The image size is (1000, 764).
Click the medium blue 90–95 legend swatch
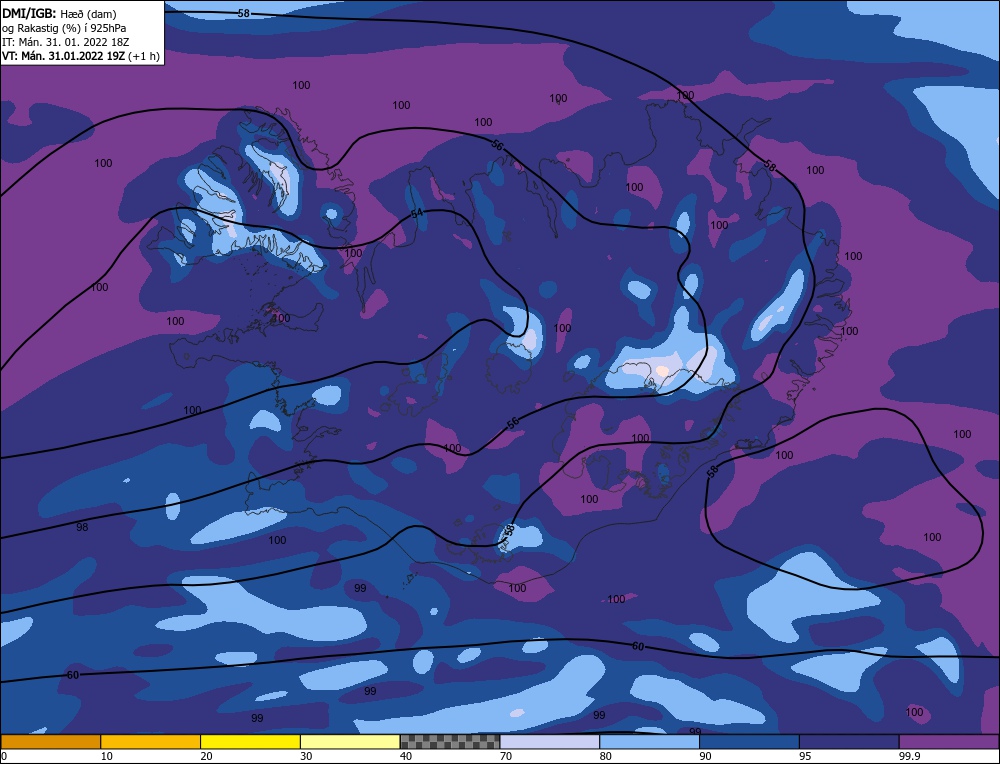(749, 741)
